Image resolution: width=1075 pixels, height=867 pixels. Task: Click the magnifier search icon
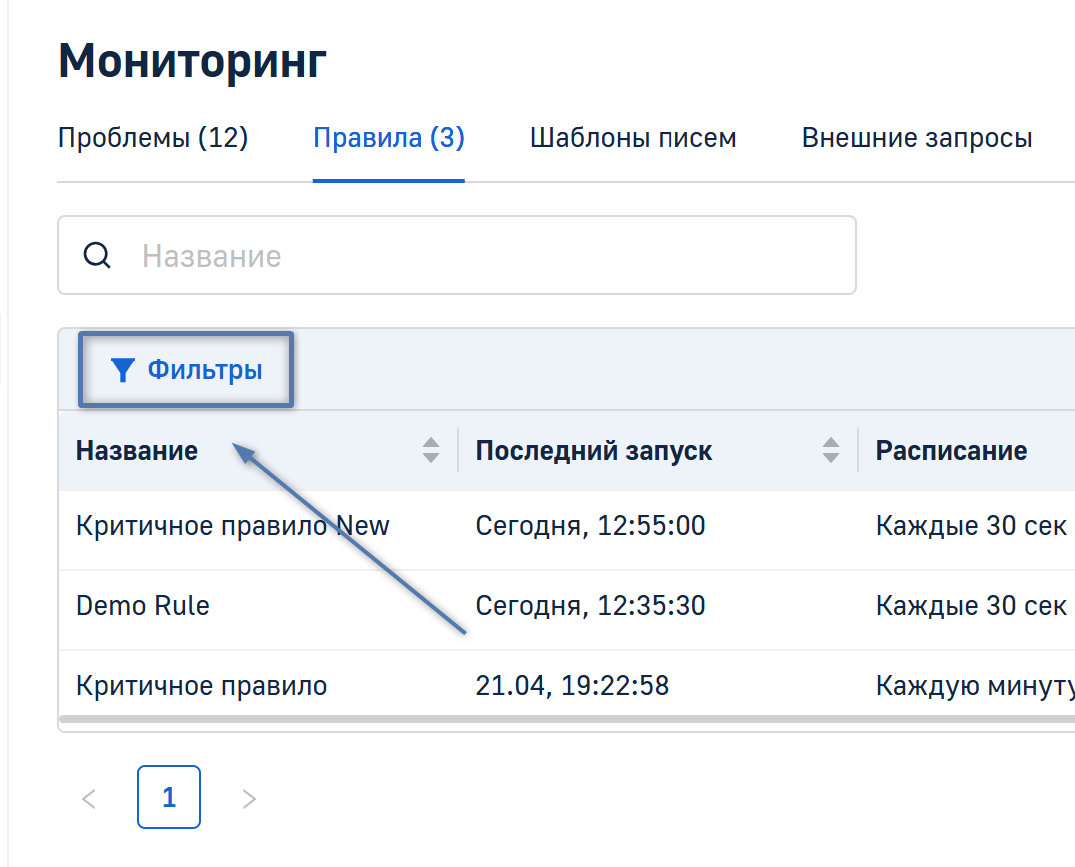pyautogui.click(x=97, y=256)
